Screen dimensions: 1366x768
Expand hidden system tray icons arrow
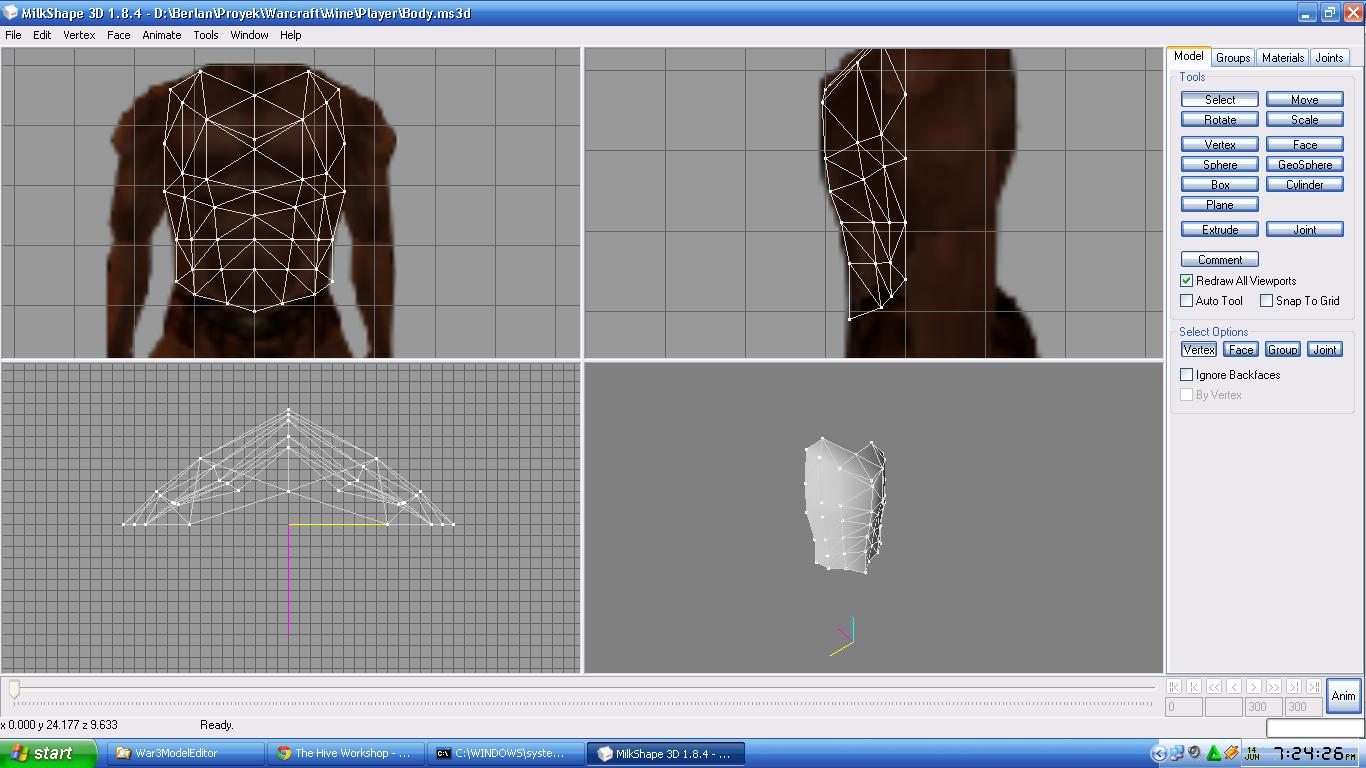coord(1159,754)
